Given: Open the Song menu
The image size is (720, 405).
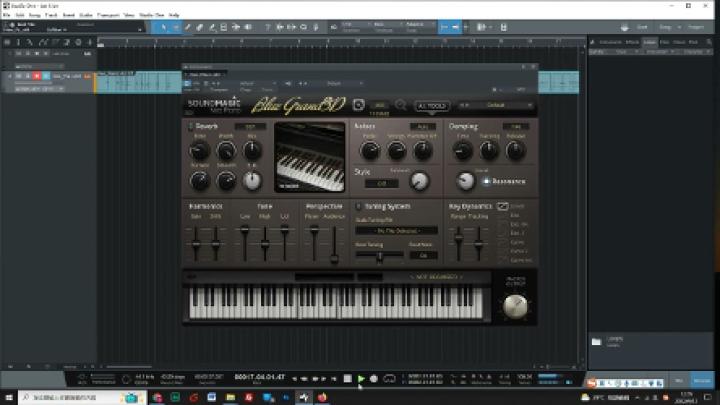Looking at the screenshot, I should (34, 15).
